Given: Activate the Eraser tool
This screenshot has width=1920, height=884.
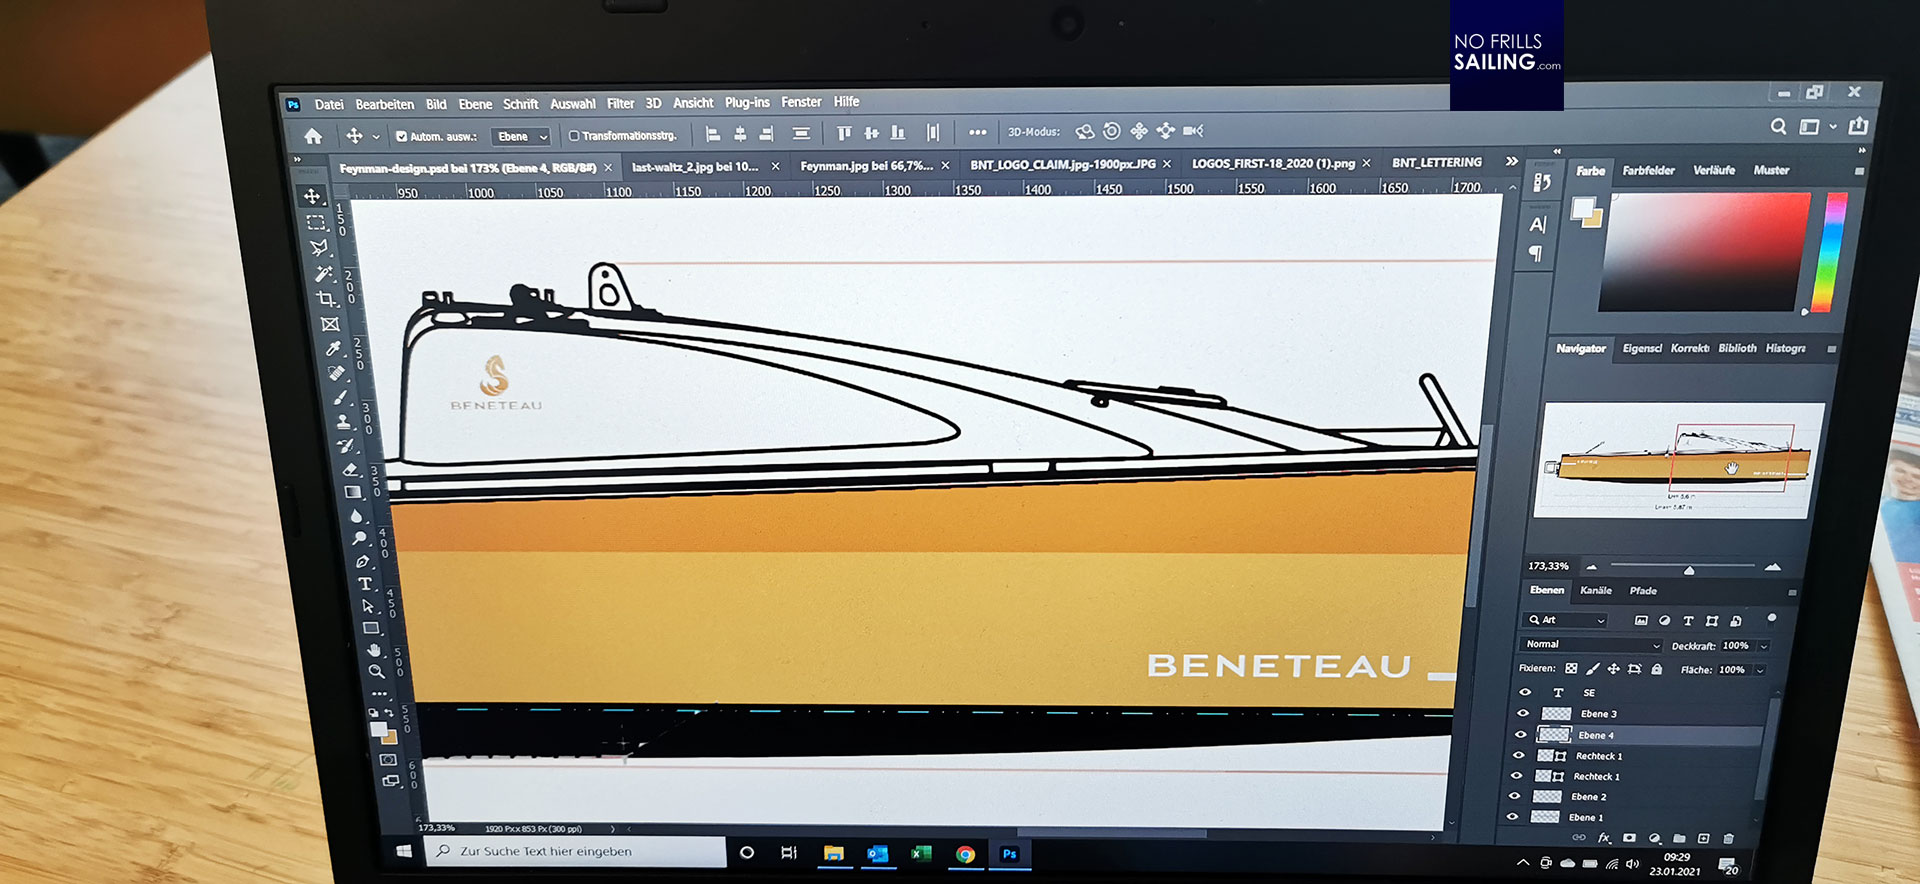Looking at the screenshot, I should (x=350, y=468).
